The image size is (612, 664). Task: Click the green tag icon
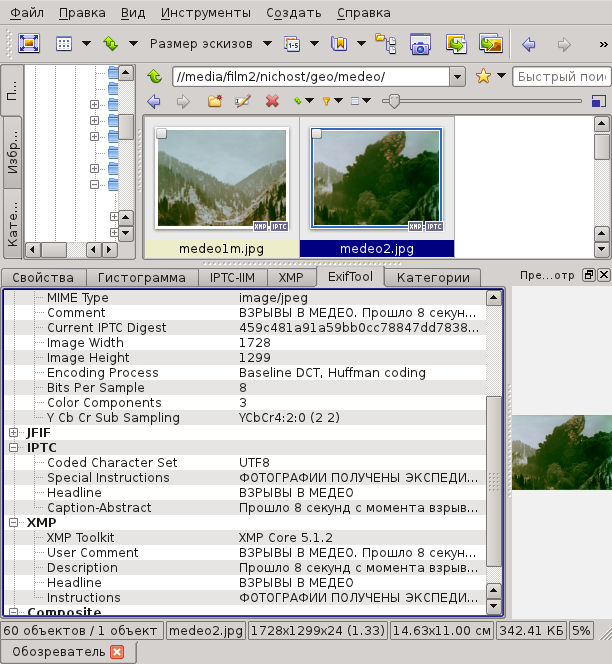click(x=297, y=101)
